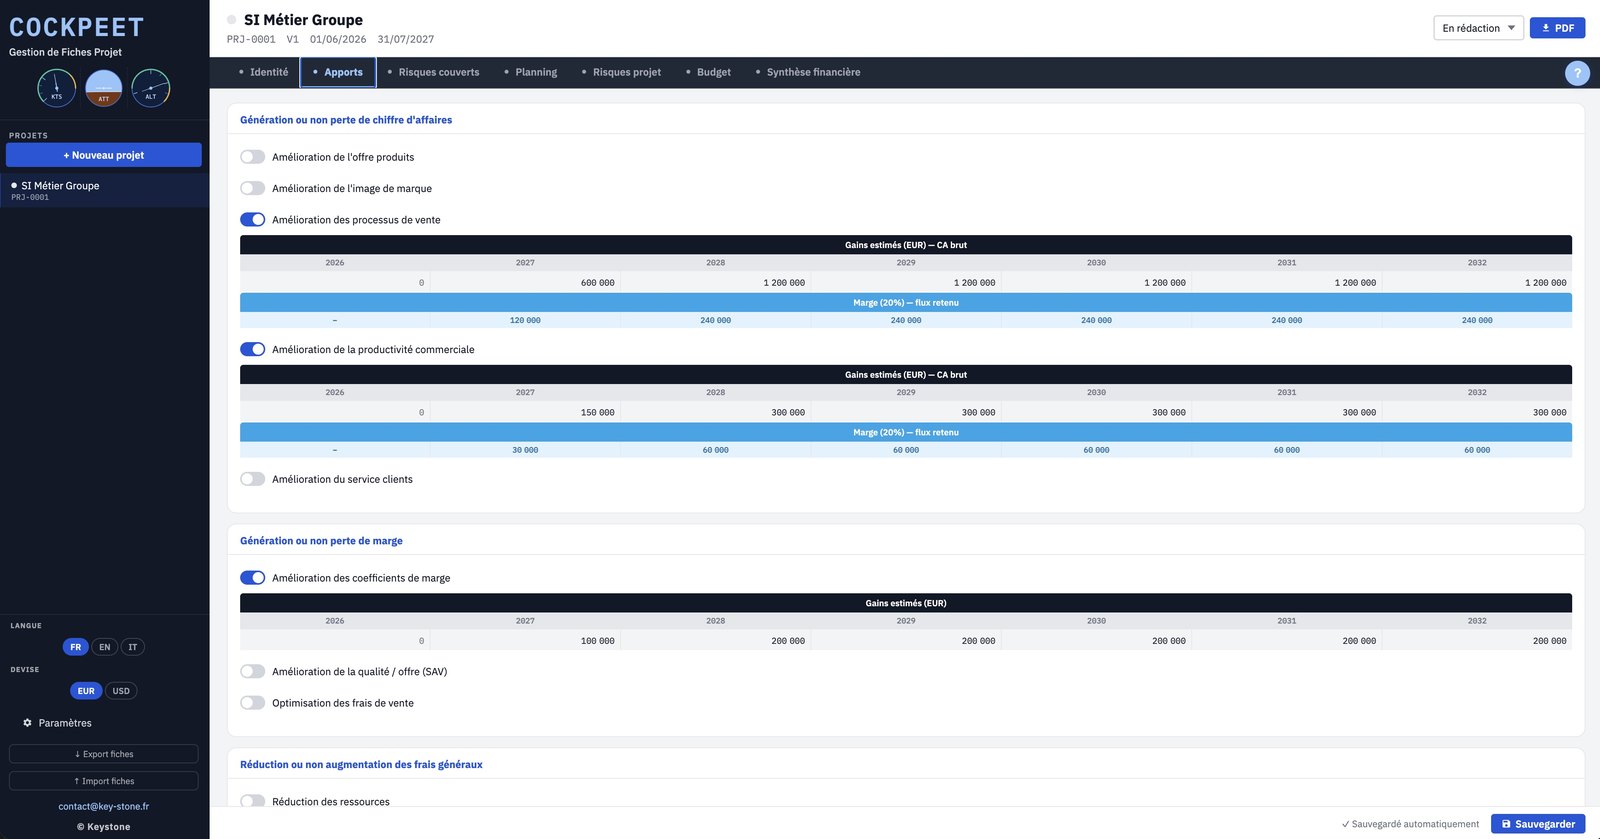Click the Paramètres gear icon
The width and height of the screenshot is (1600, 839).
pyautogui.click(x=27, y=723)
